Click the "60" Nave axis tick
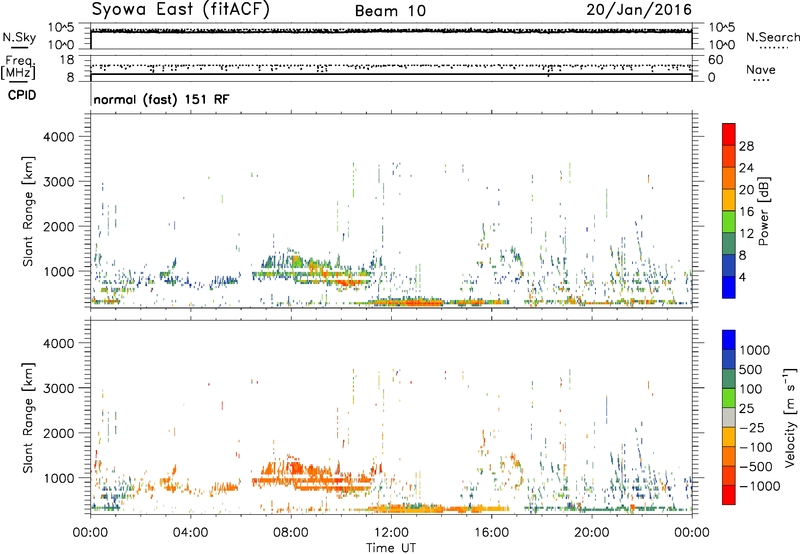This screenshot has height=554, width=800. 716,60
